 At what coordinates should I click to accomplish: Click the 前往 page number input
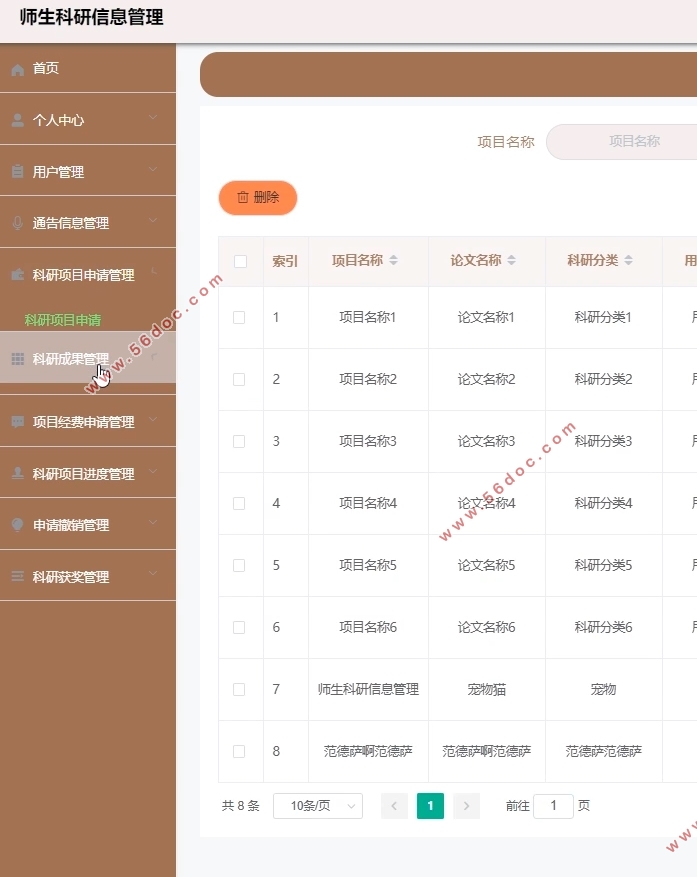[x=553, y=806]
